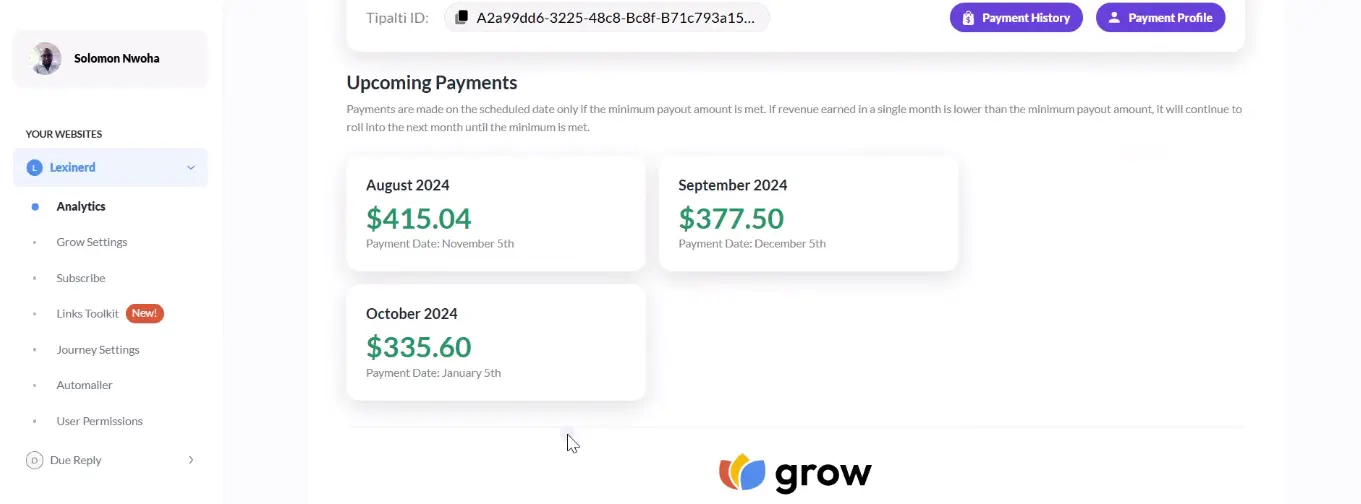Expand the Due Reply website chevron
The width and height of the screenshot is (1361, 504).
click(191, 460)
